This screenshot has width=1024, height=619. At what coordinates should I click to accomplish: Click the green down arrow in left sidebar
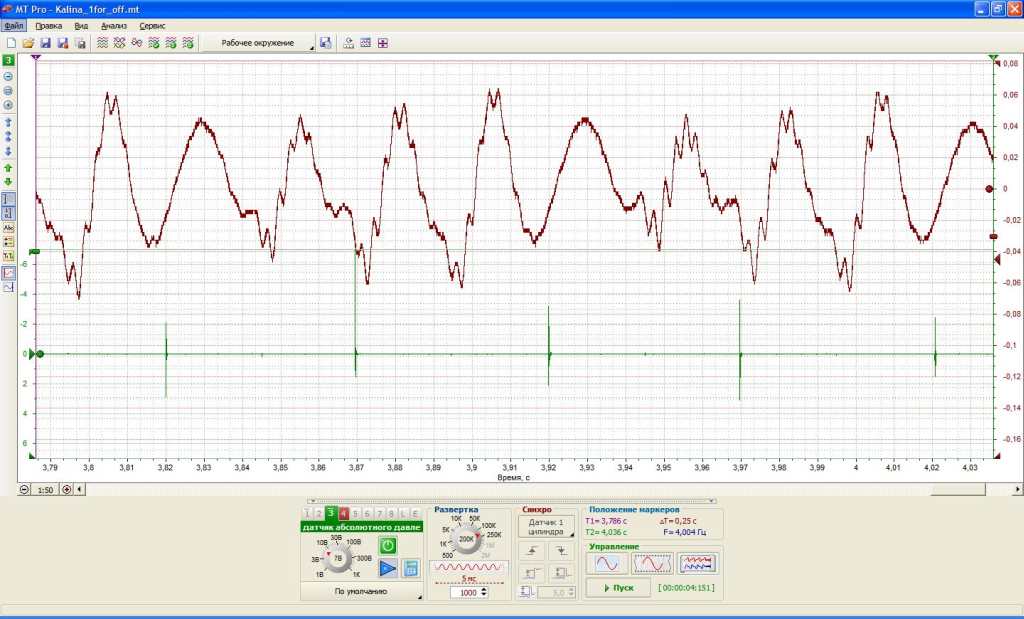pos(8,182)
